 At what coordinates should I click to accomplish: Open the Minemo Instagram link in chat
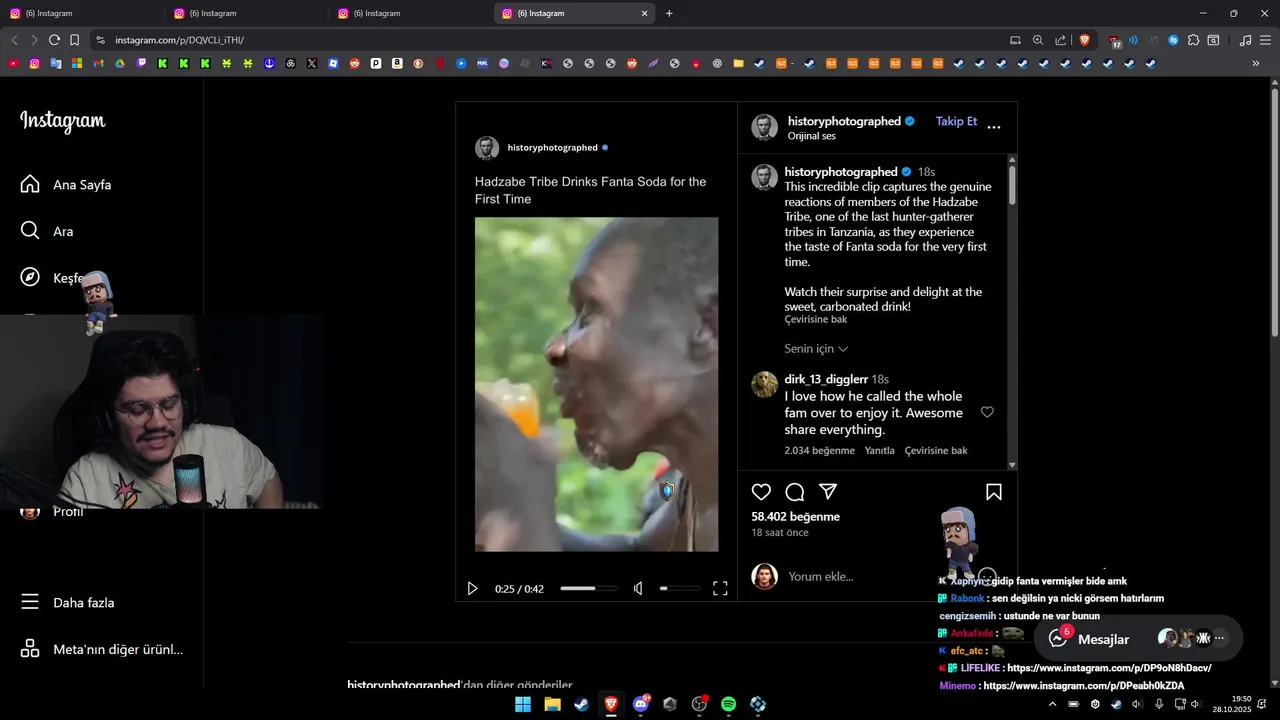[1084, 686]
